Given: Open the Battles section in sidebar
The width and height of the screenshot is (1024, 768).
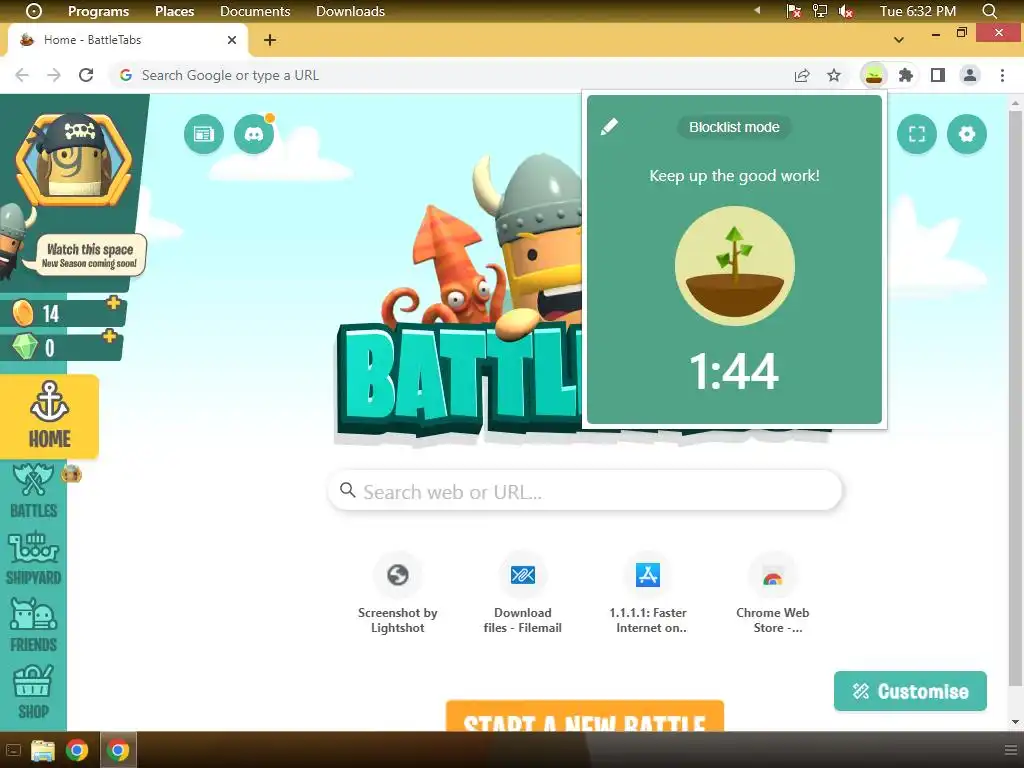Looking at the screenshot, I should 33,491.
